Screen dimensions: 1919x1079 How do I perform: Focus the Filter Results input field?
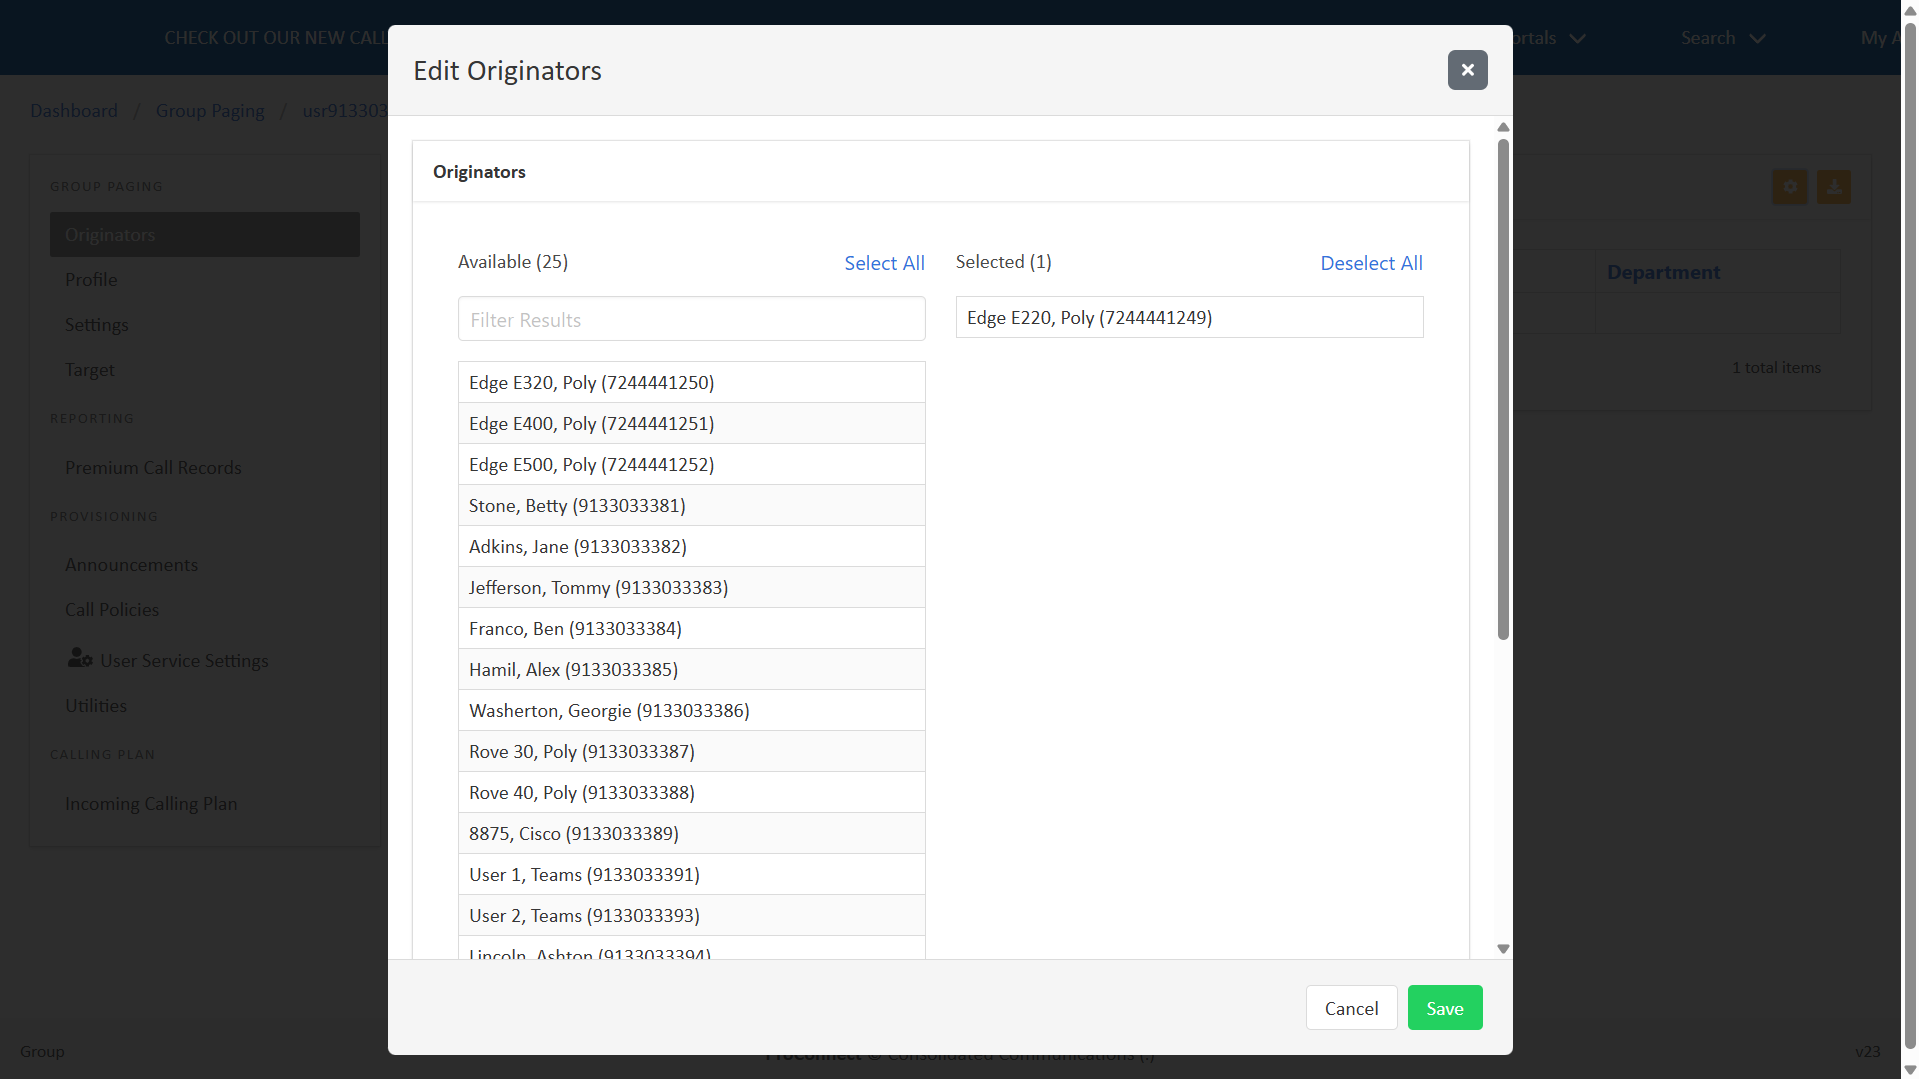(691, 319)
